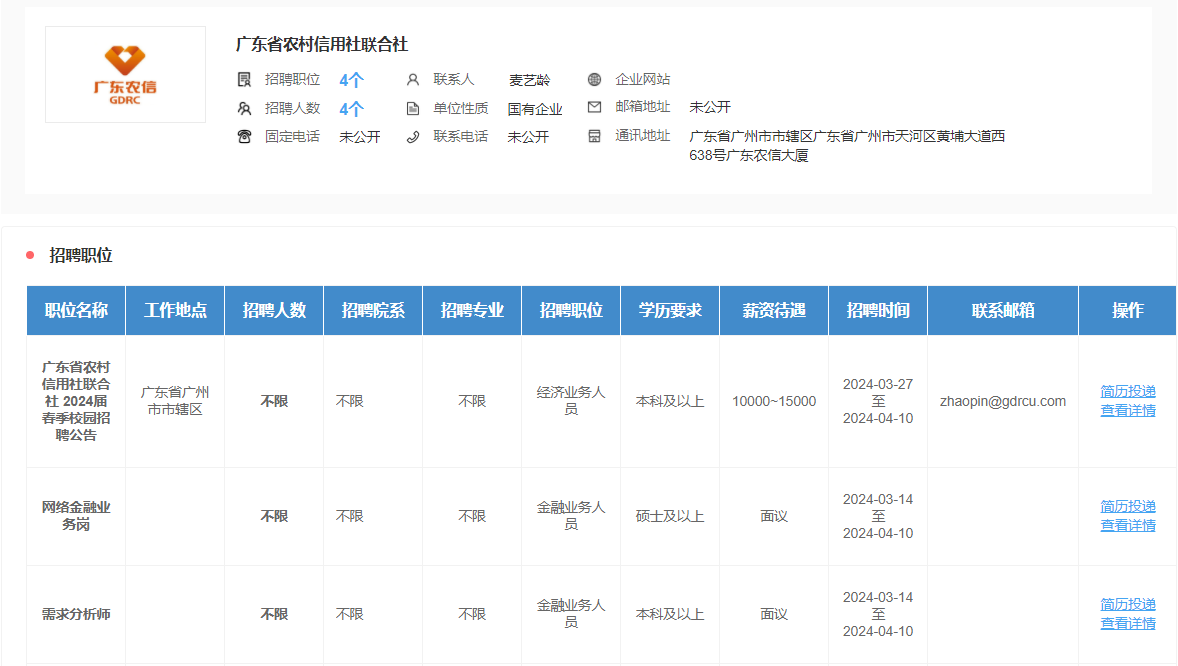1178x666 pixels.
Task: Click the 固定电话 telephone icon
Action: click(244, 137)
